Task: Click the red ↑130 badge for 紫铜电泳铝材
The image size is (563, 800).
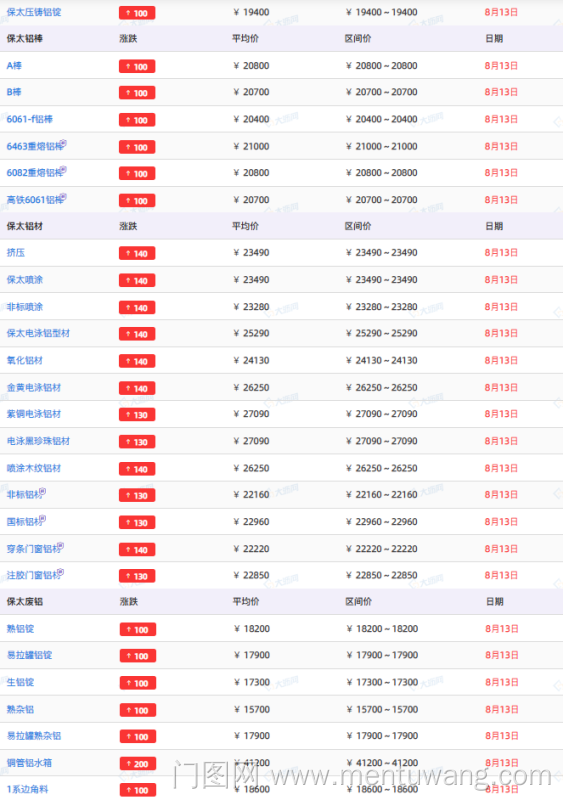Action: 137,415
